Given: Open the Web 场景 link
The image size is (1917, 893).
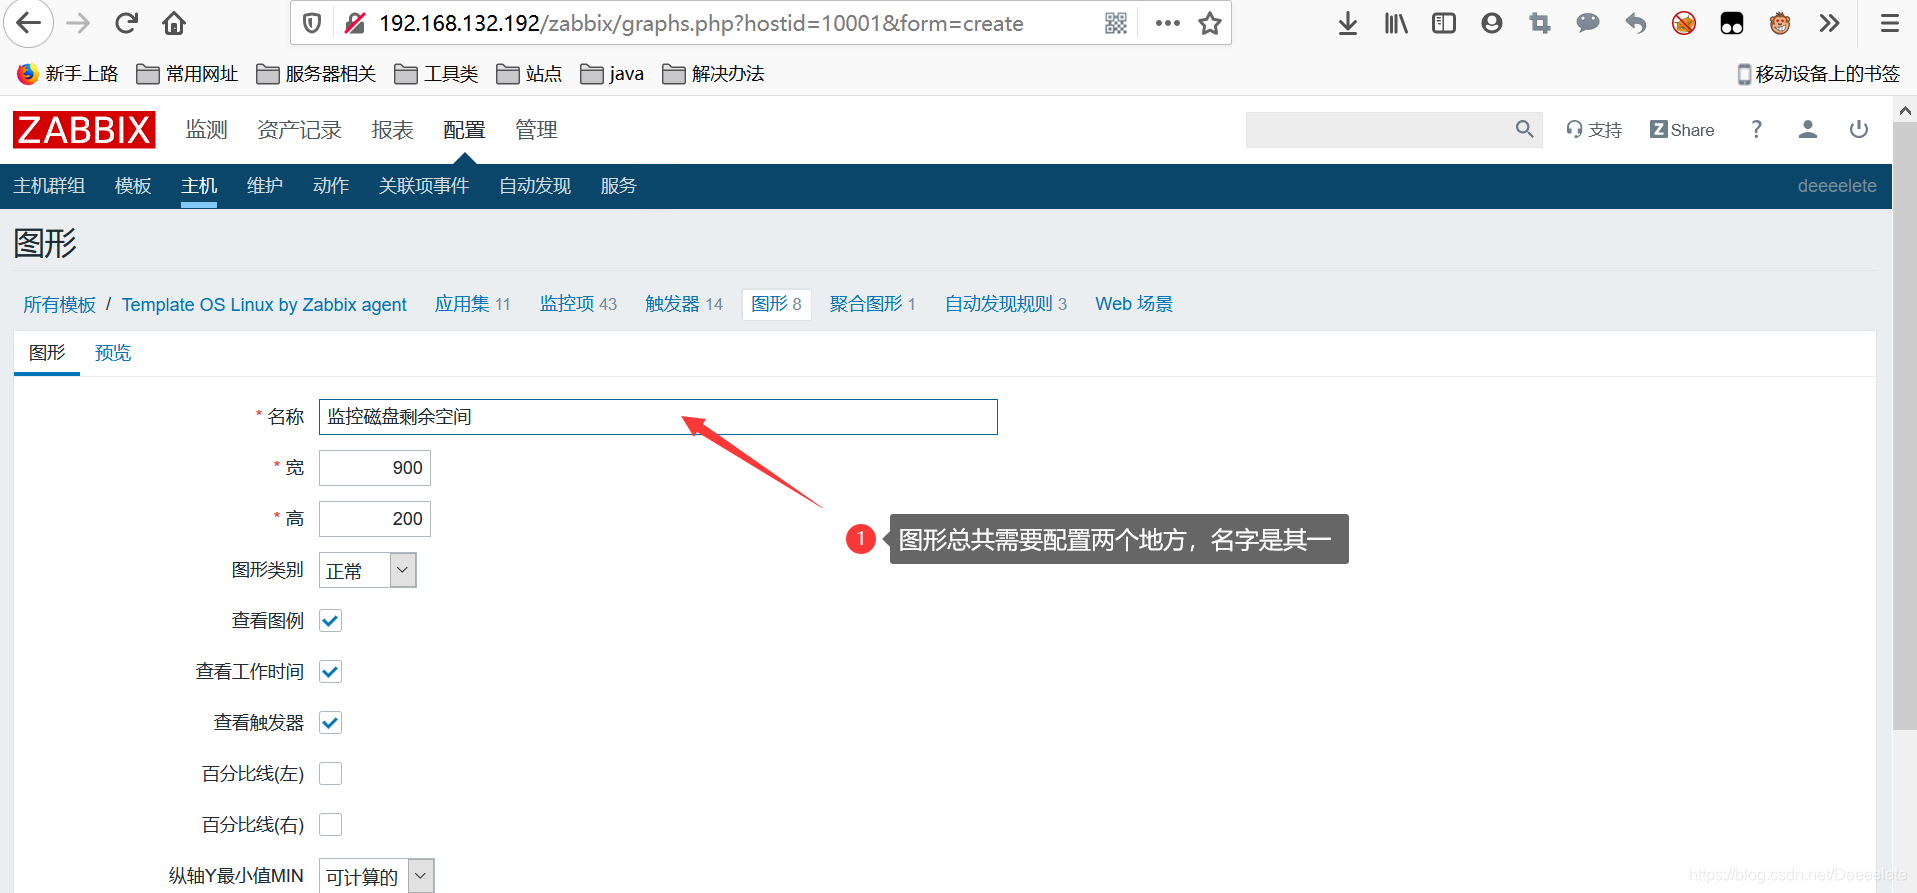Looking at the screenshot, I should point(1134,304).
